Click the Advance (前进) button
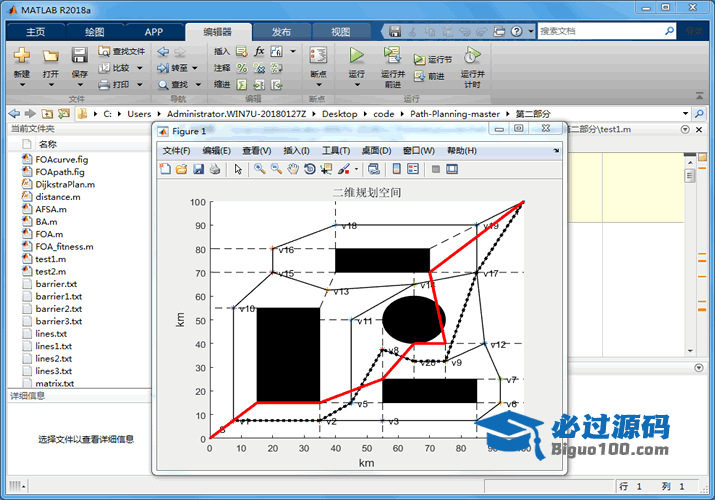 pos(429,76)
